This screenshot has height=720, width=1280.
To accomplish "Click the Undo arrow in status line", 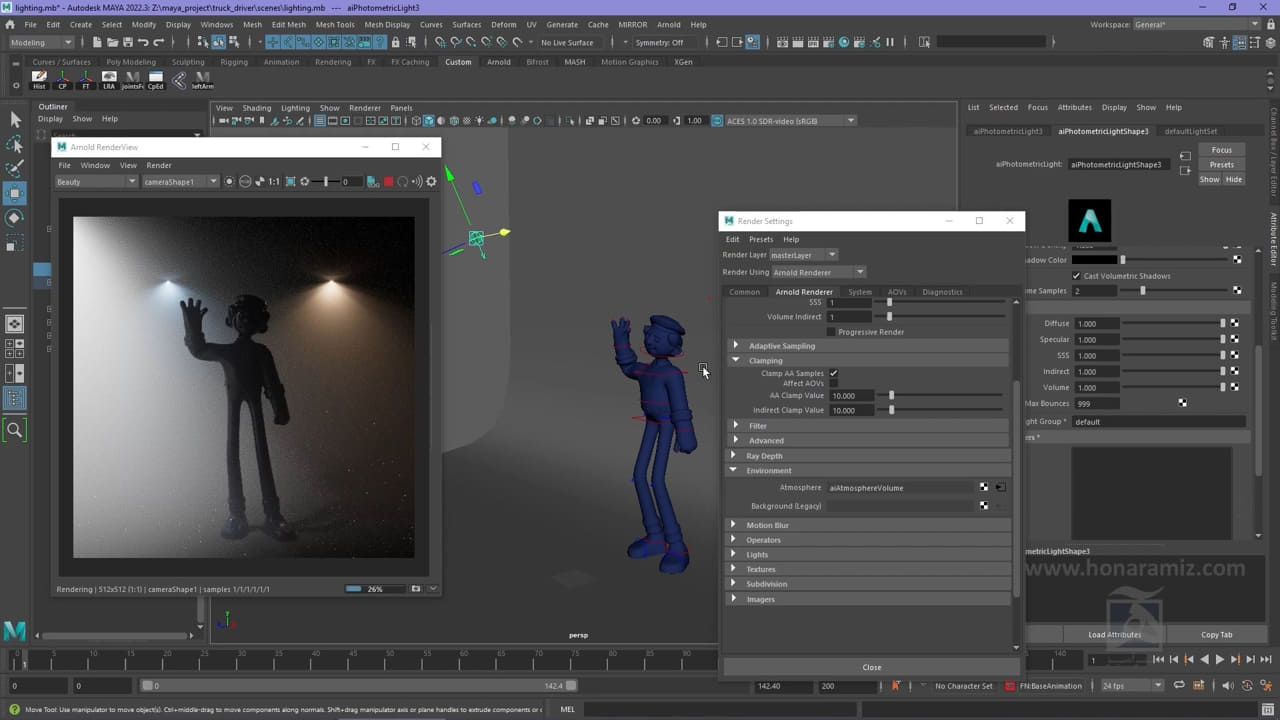I will [x=143, y=42].
